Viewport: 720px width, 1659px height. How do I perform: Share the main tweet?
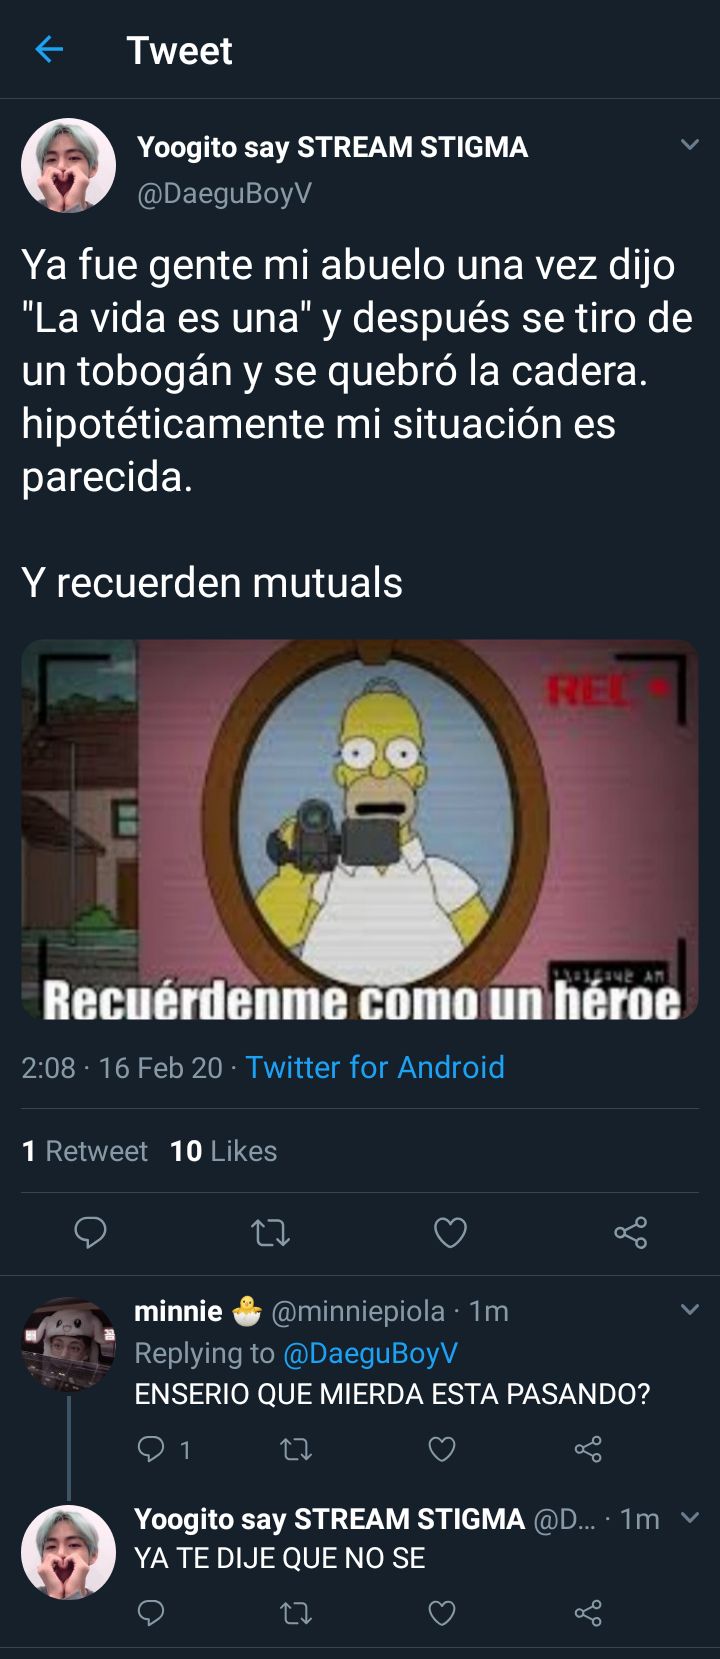(x=631, y=1232)
